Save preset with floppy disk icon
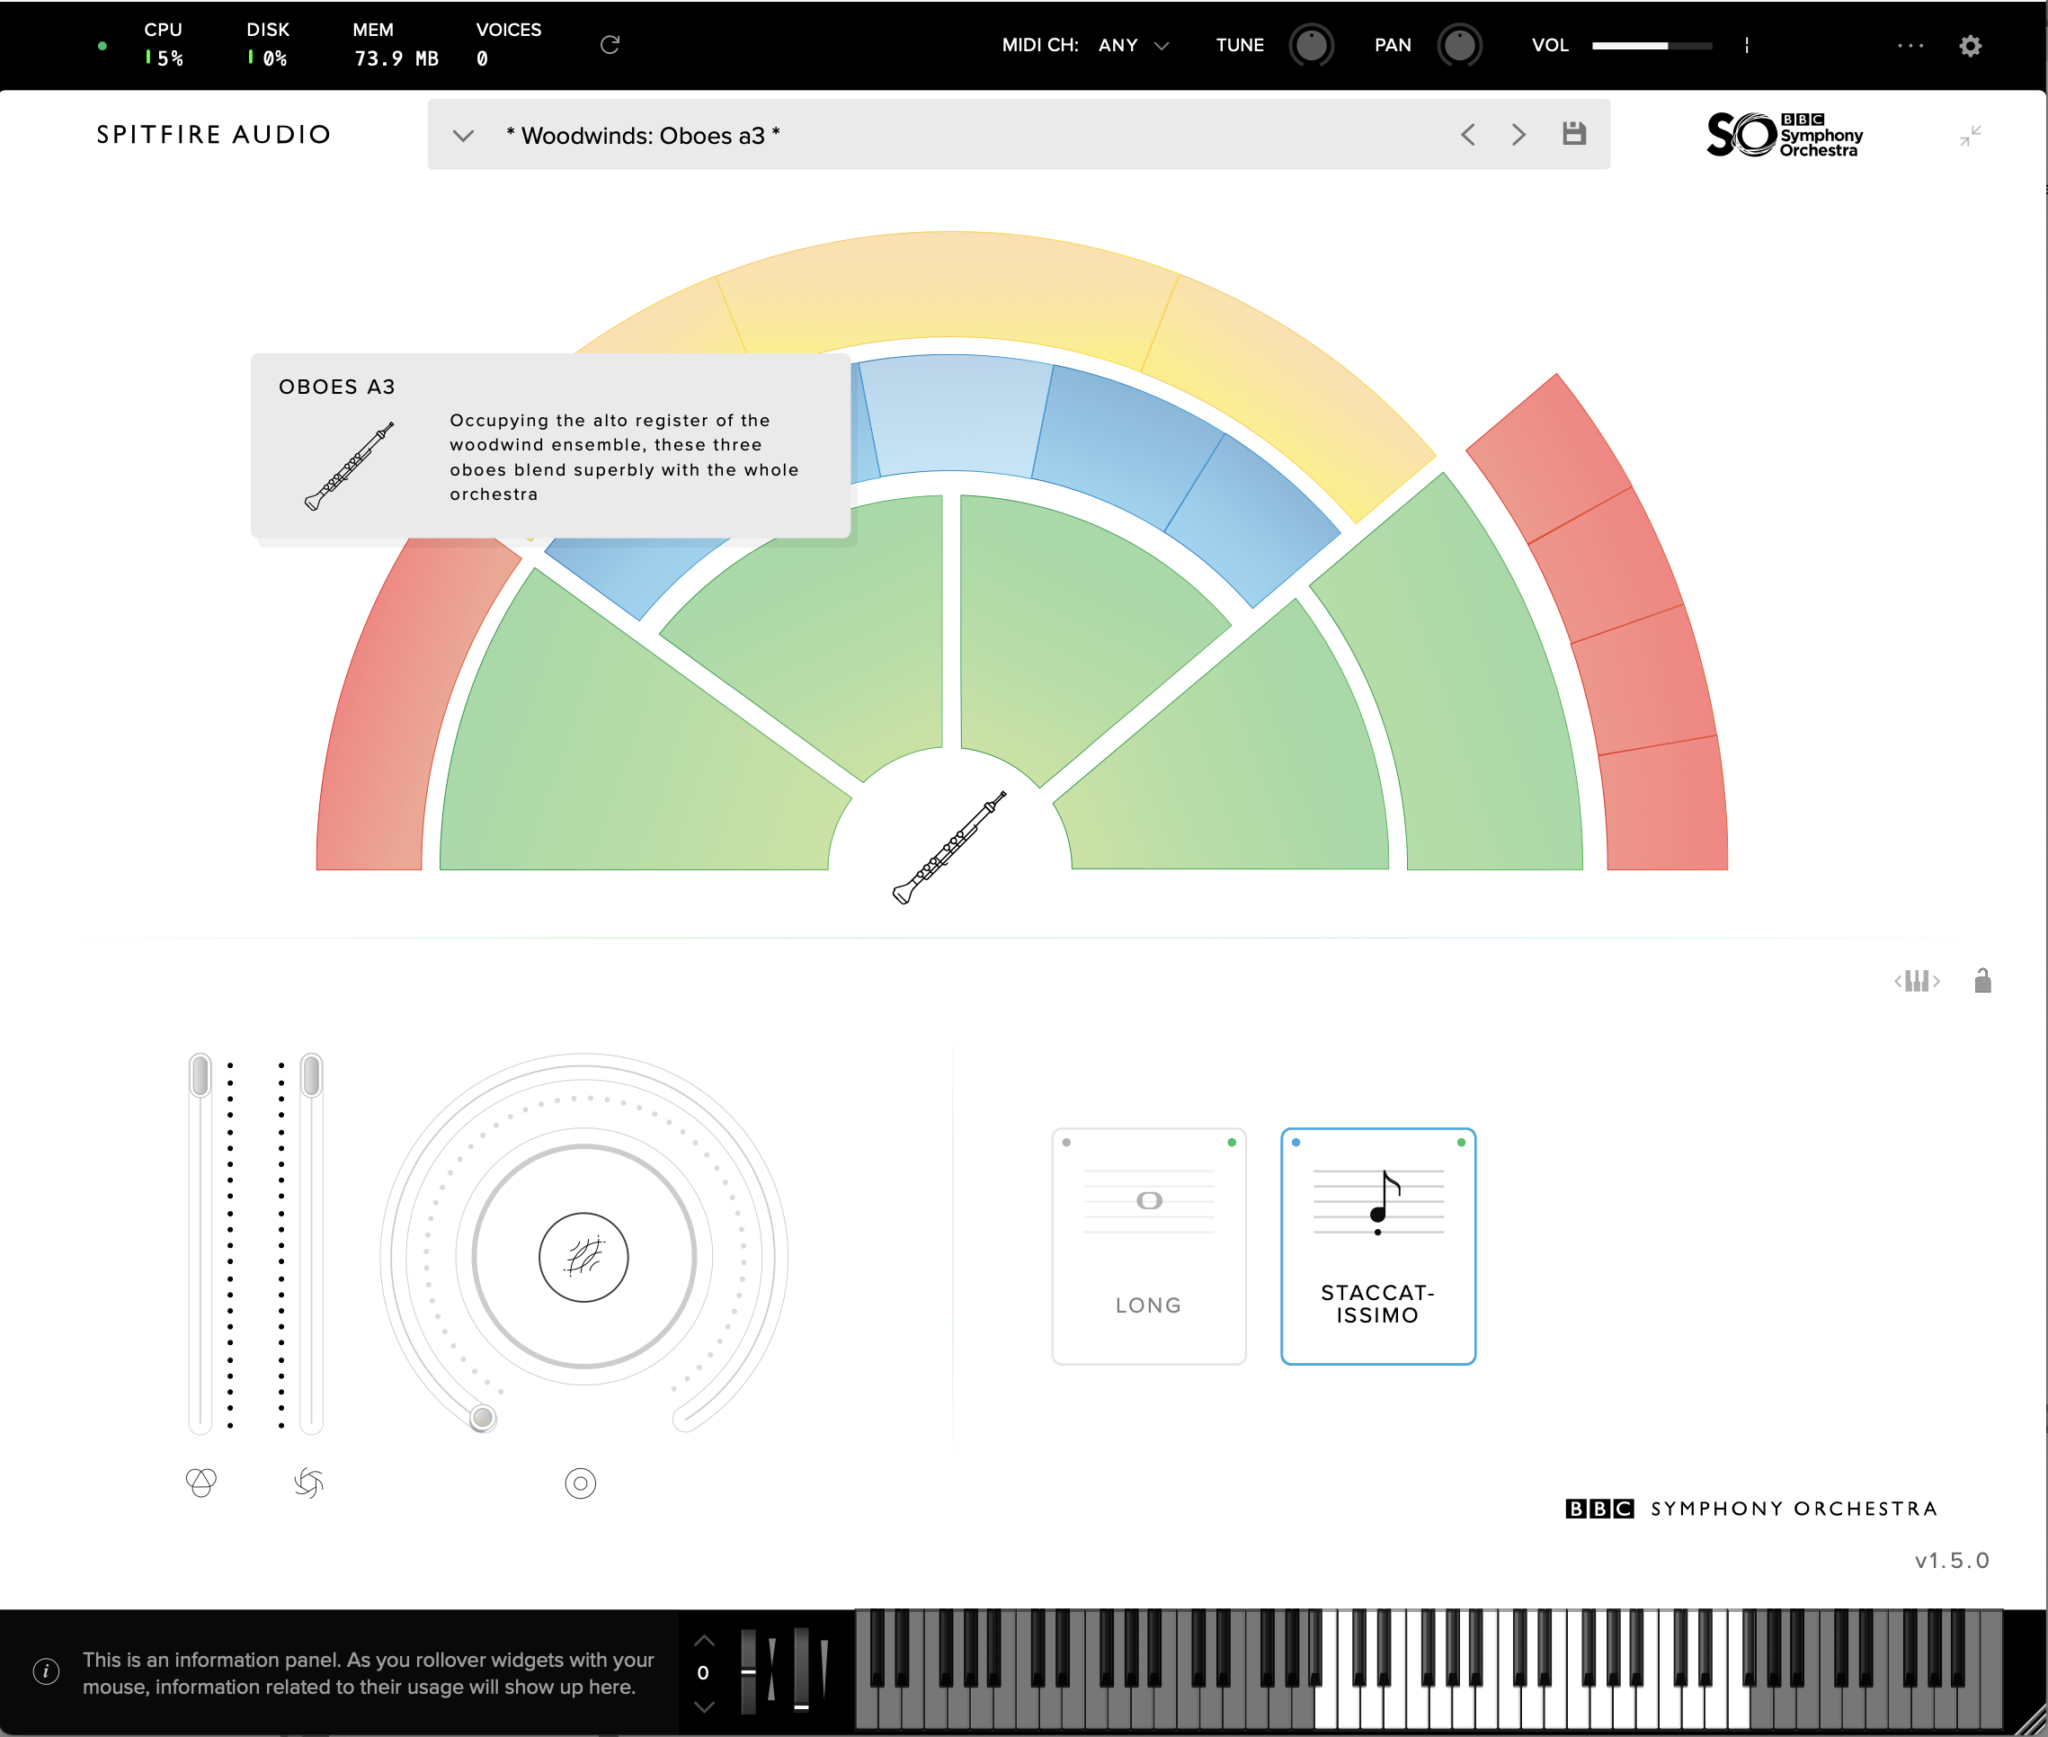Image resolution: width=2048 pixels, height=1737 pixels. click(1574, 134)
